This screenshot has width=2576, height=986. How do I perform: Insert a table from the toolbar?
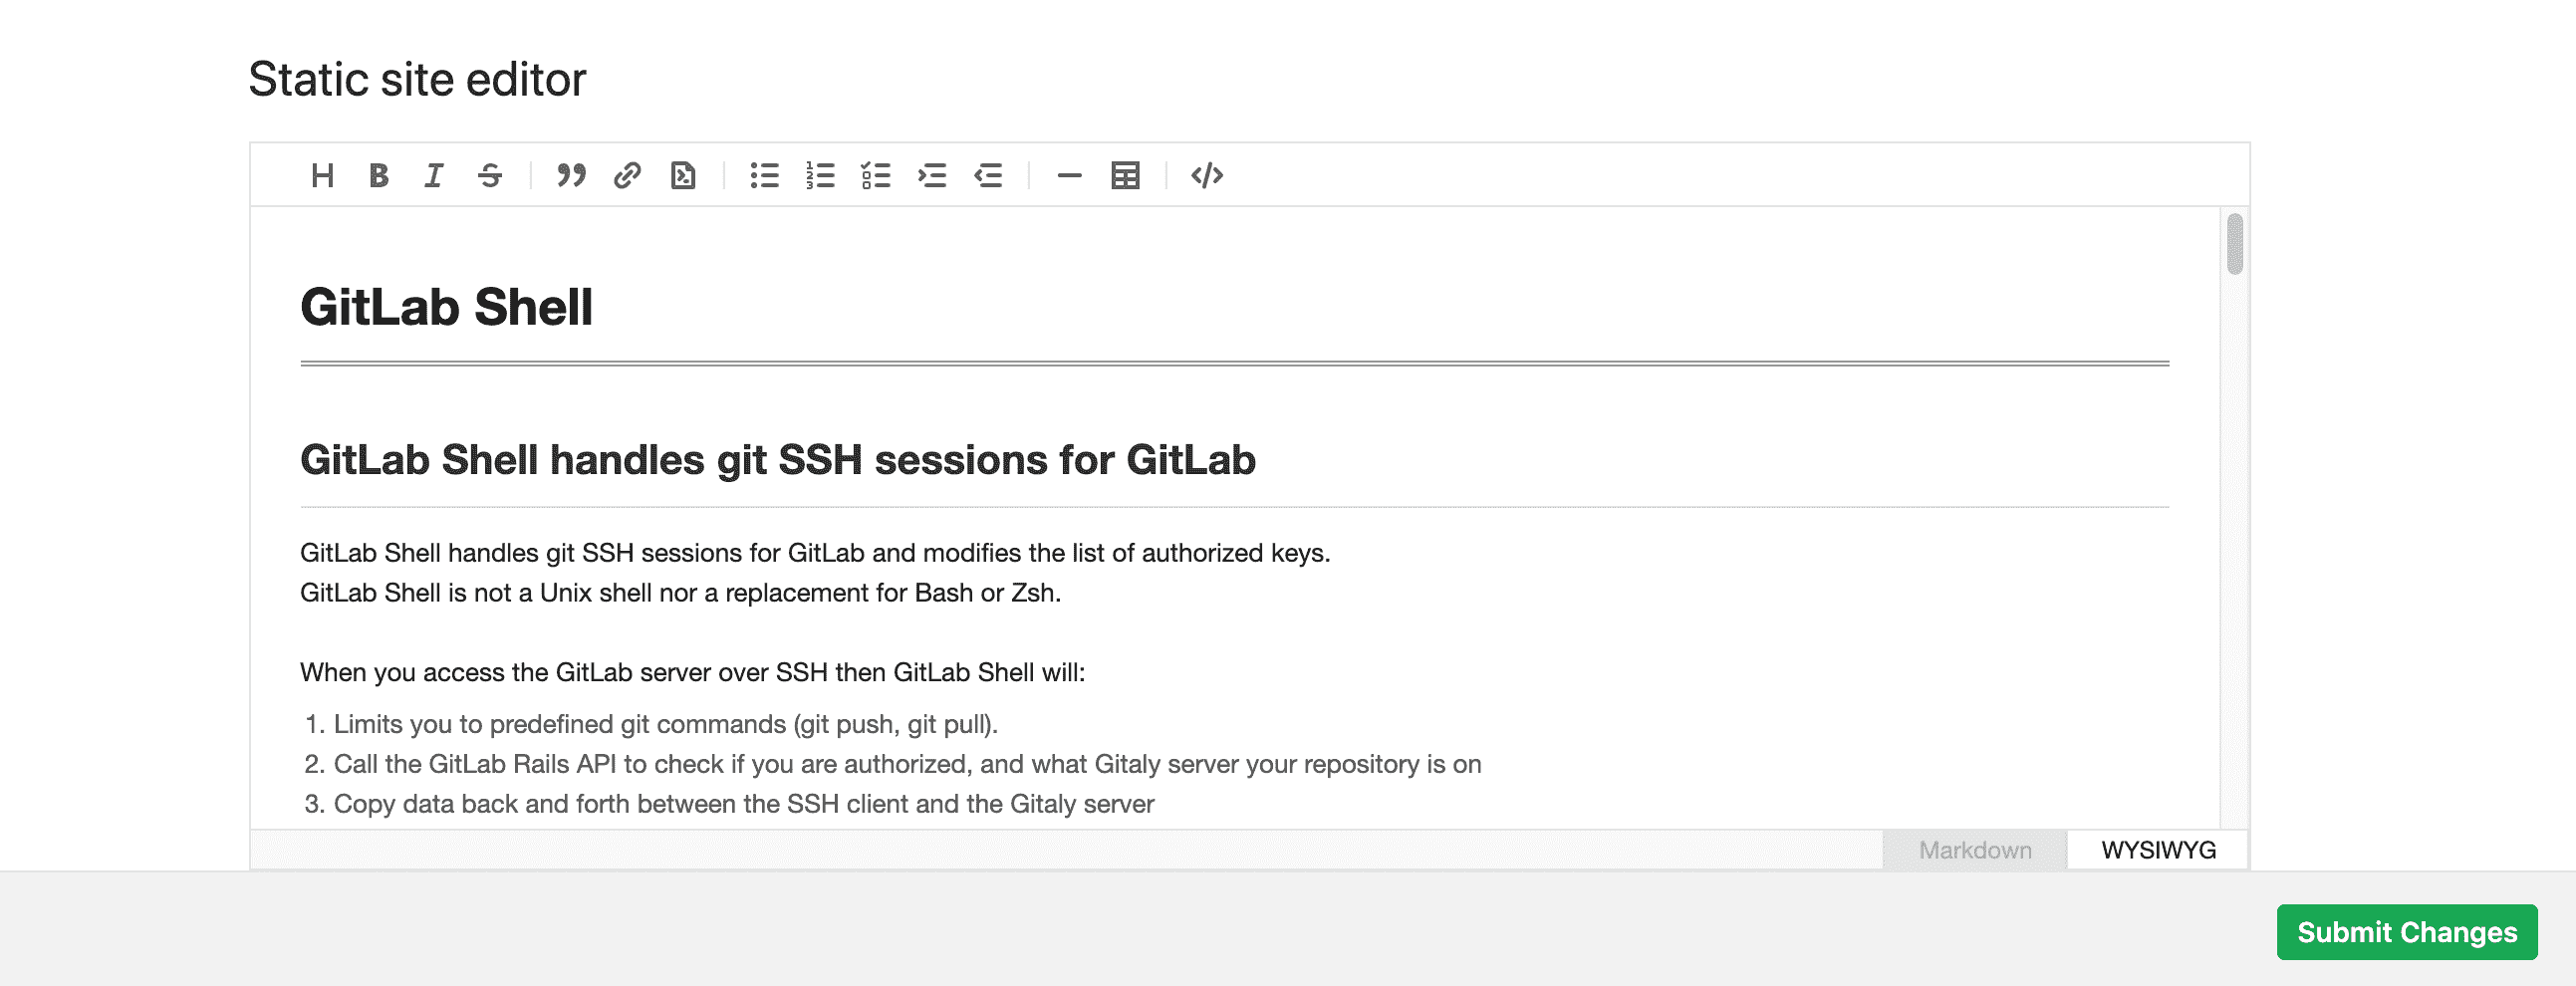[1125, 176]
